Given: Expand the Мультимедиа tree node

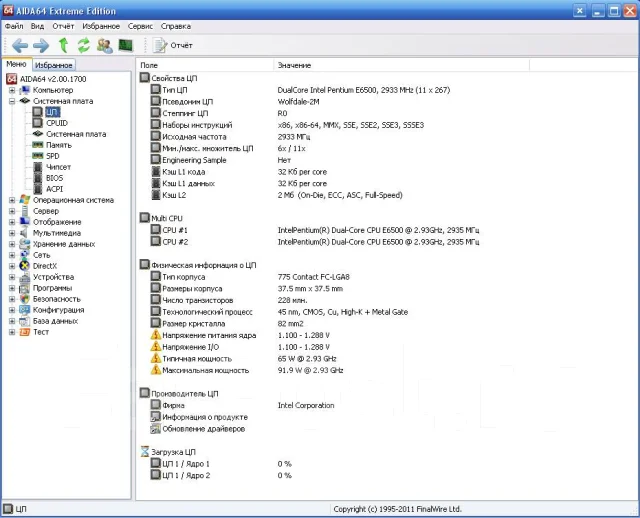Looking at the screenshot, I should 12,233.
